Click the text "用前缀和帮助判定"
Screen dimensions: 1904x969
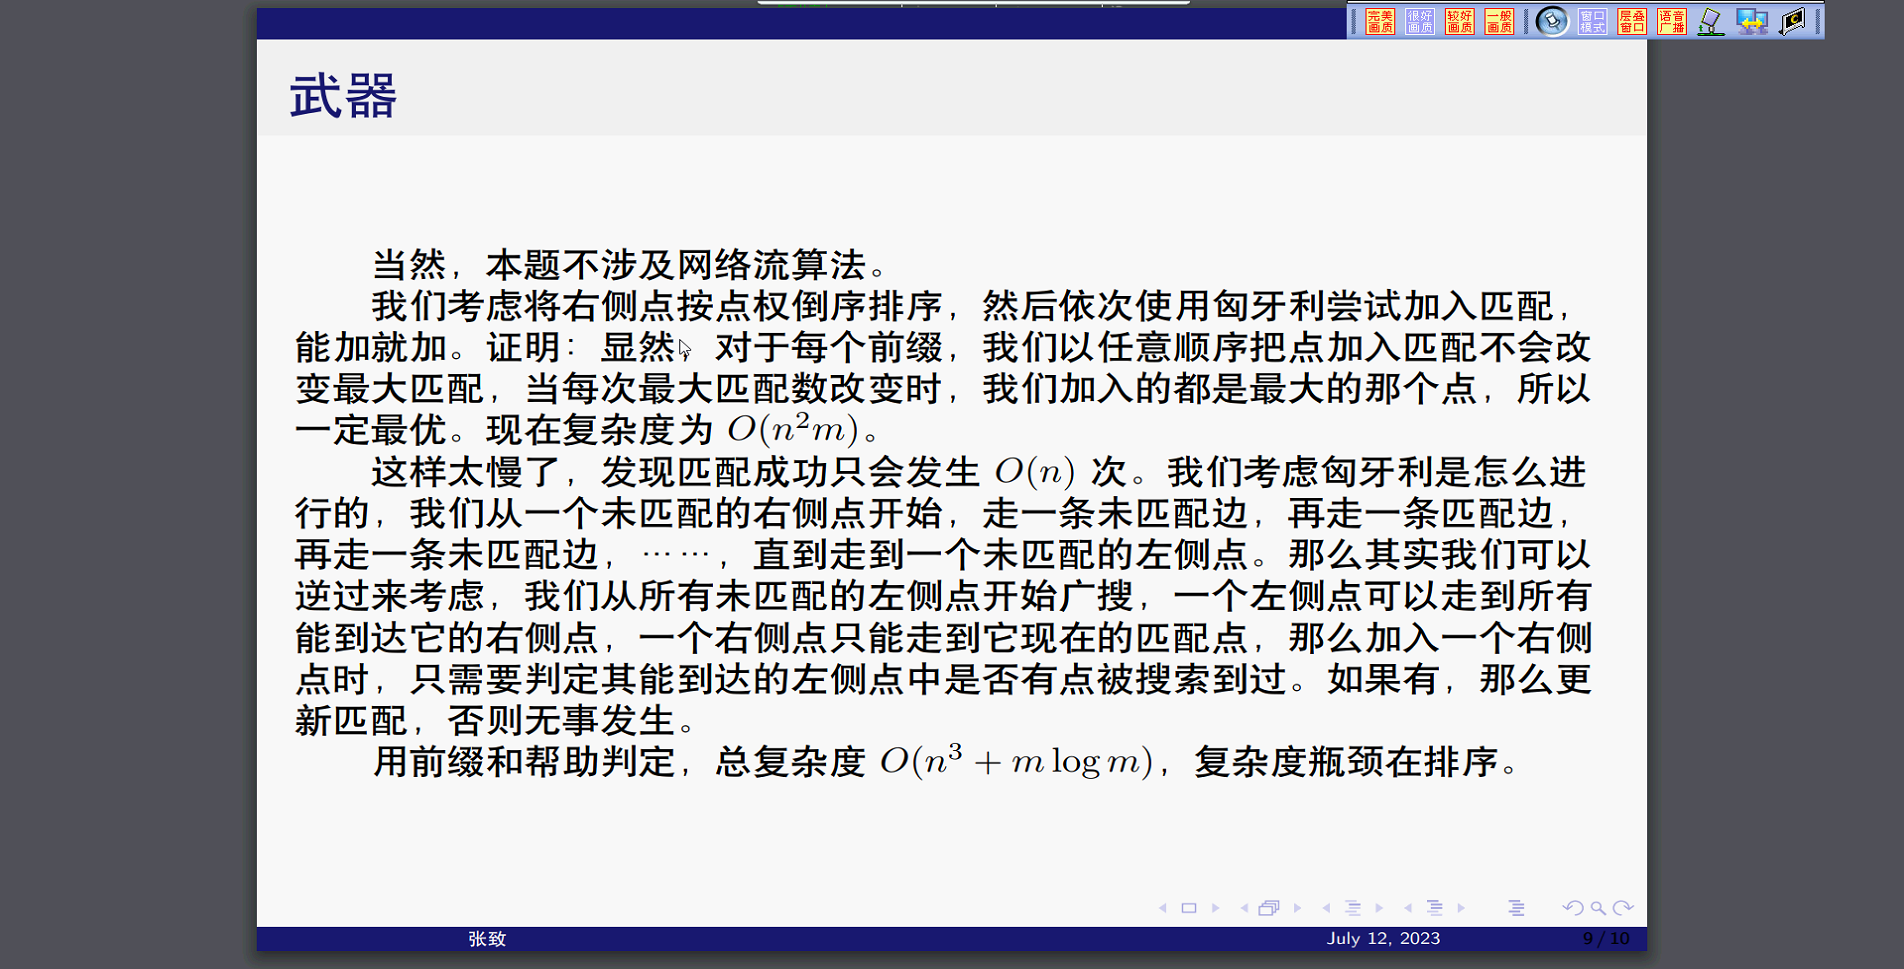click(x=524, y=762)
